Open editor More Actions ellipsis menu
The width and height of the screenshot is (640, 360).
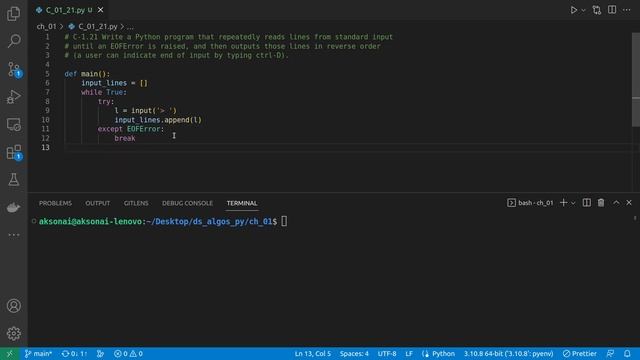pos(627,10)
